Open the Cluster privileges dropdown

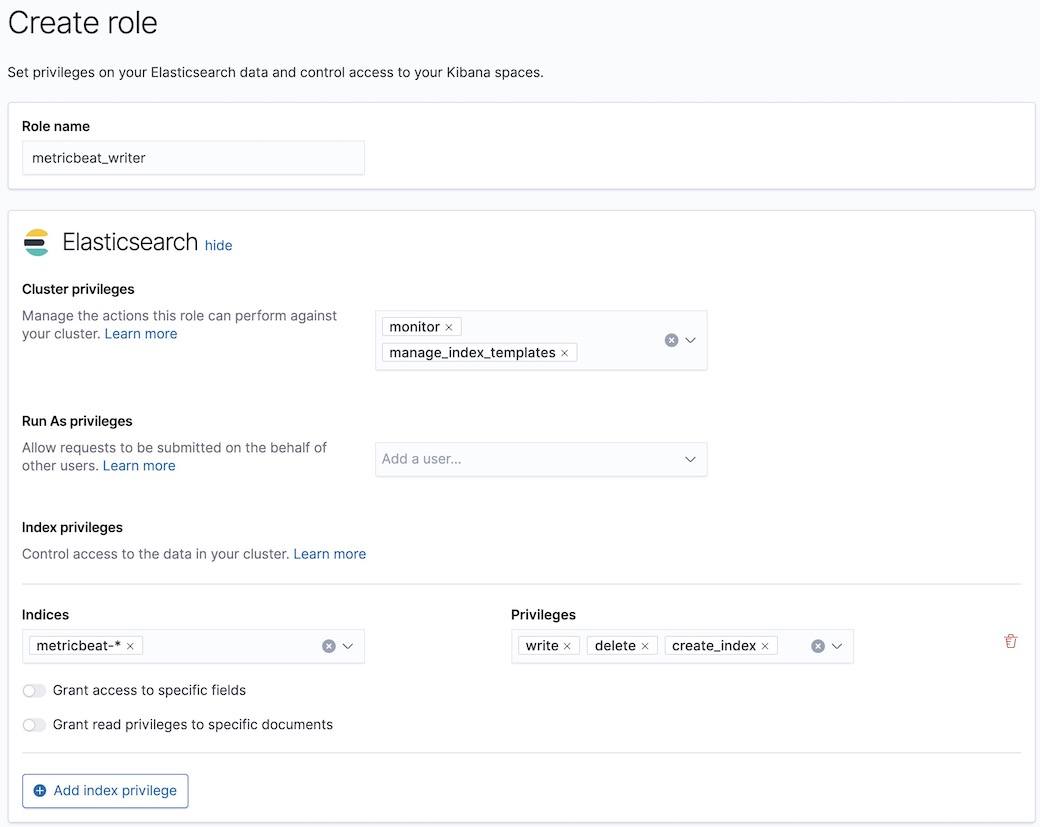pos(691,340)
